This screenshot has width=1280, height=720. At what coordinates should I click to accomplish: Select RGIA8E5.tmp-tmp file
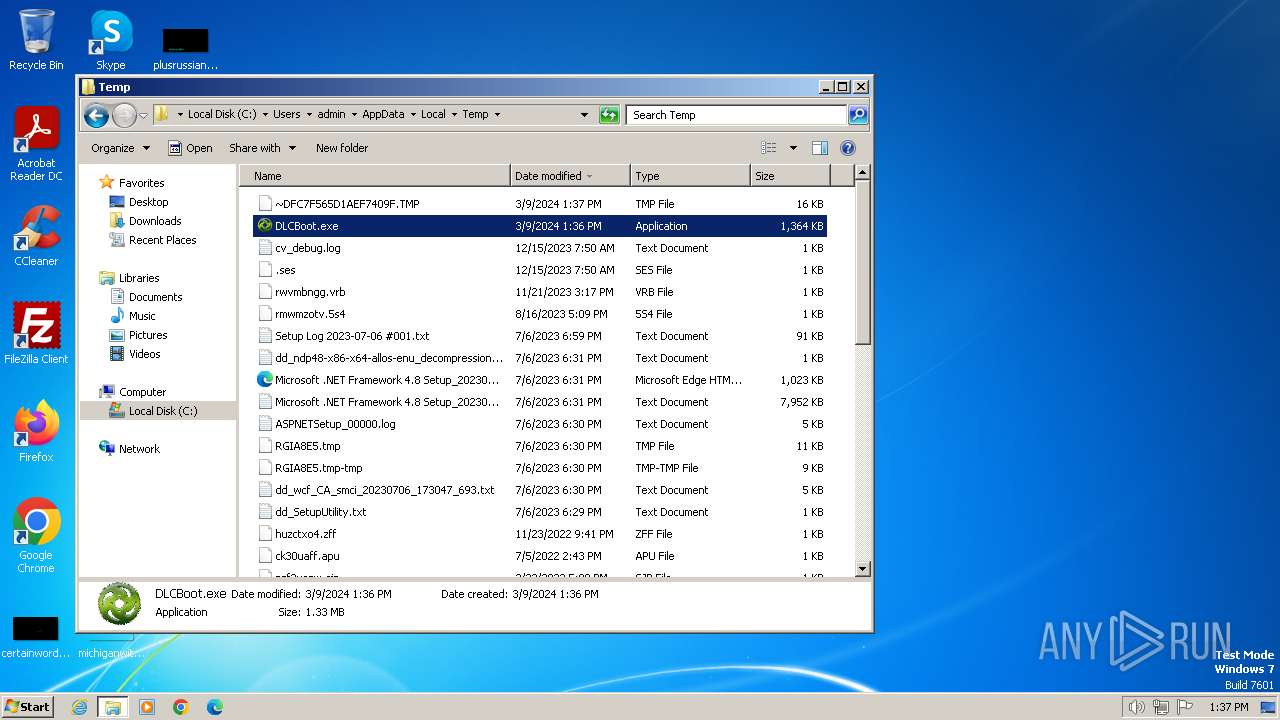[x=540, y=468]
